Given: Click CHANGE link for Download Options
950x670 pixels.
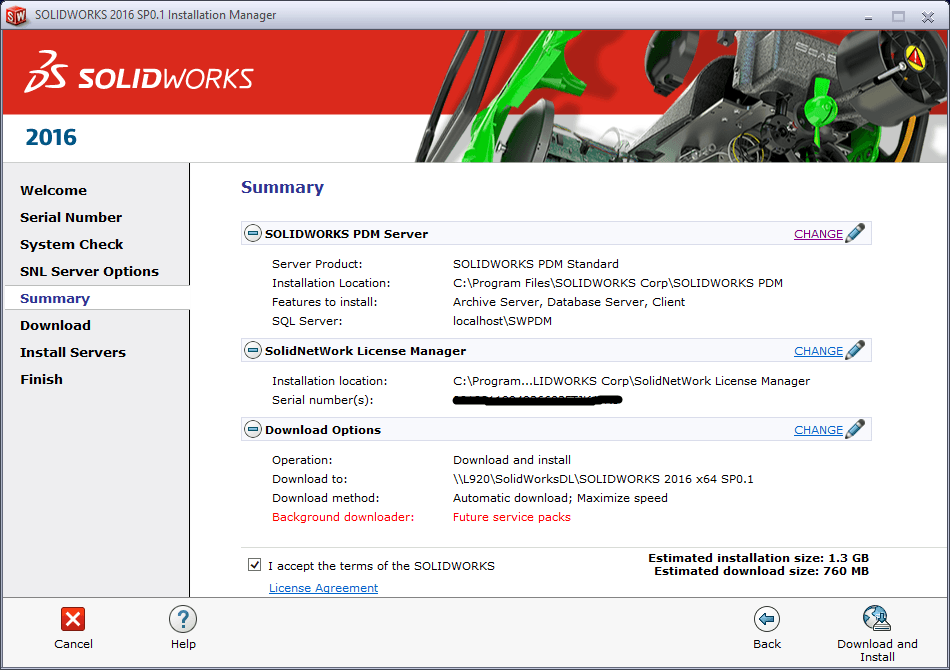Looking at the screenshot, I should tap(818, 430).
